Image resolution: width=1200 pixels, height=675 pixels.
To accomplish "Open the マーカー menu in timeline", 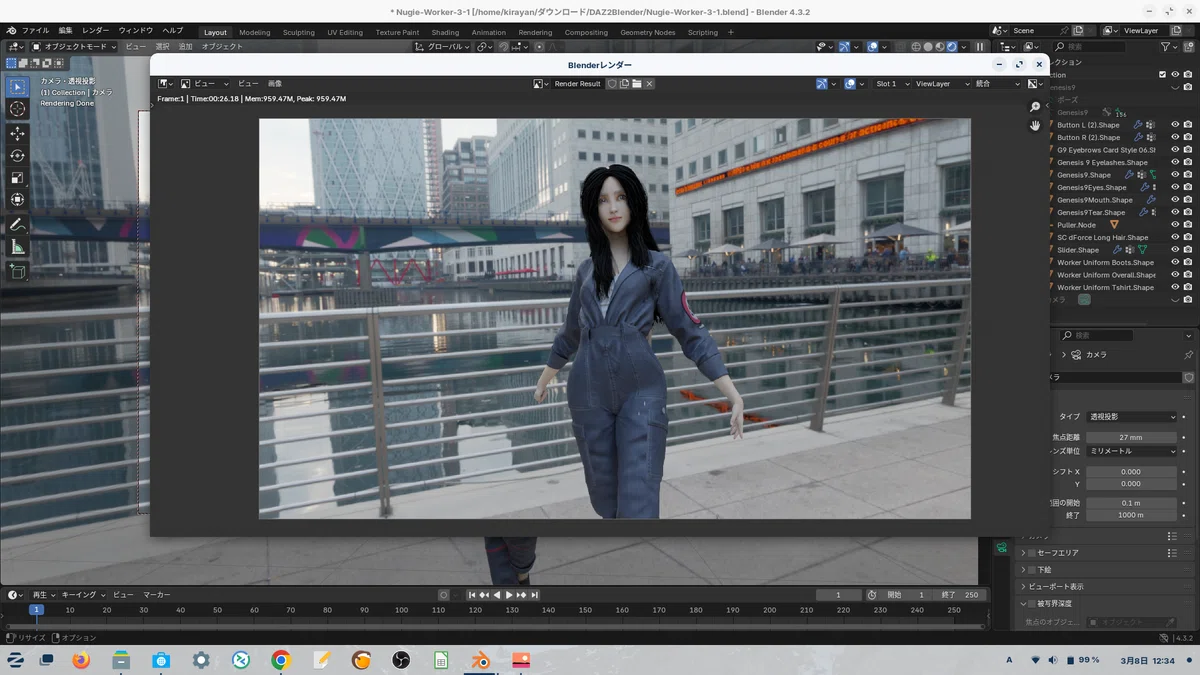I will point(156,595).
